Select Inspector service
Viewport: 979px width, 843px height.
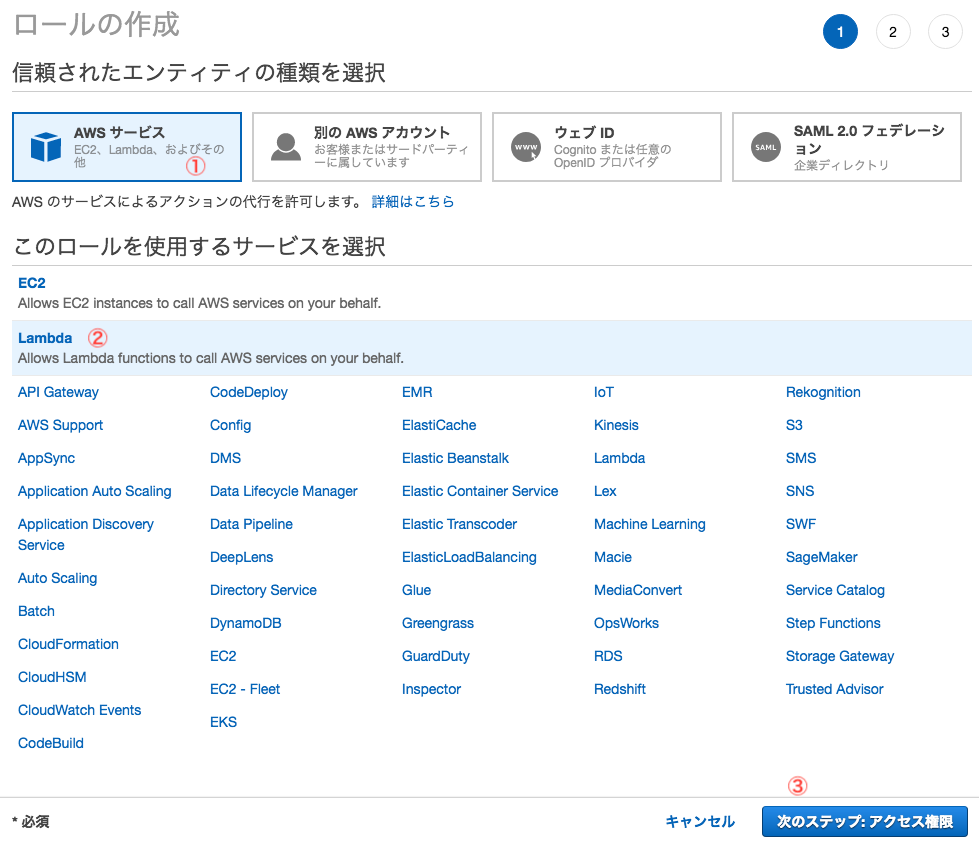pos(431,689)
